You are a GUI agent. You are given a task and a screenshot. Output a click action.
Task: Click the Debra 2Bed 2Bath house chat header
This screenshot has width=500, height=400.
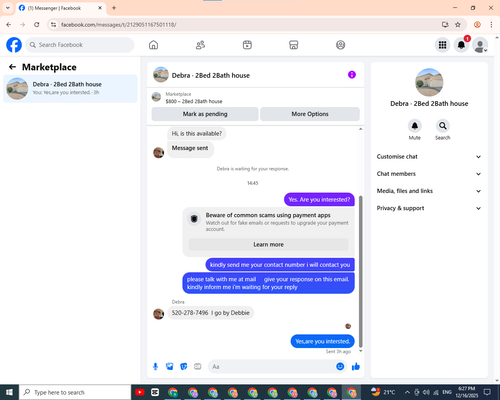pyautogui.click(x=211, y=75)
